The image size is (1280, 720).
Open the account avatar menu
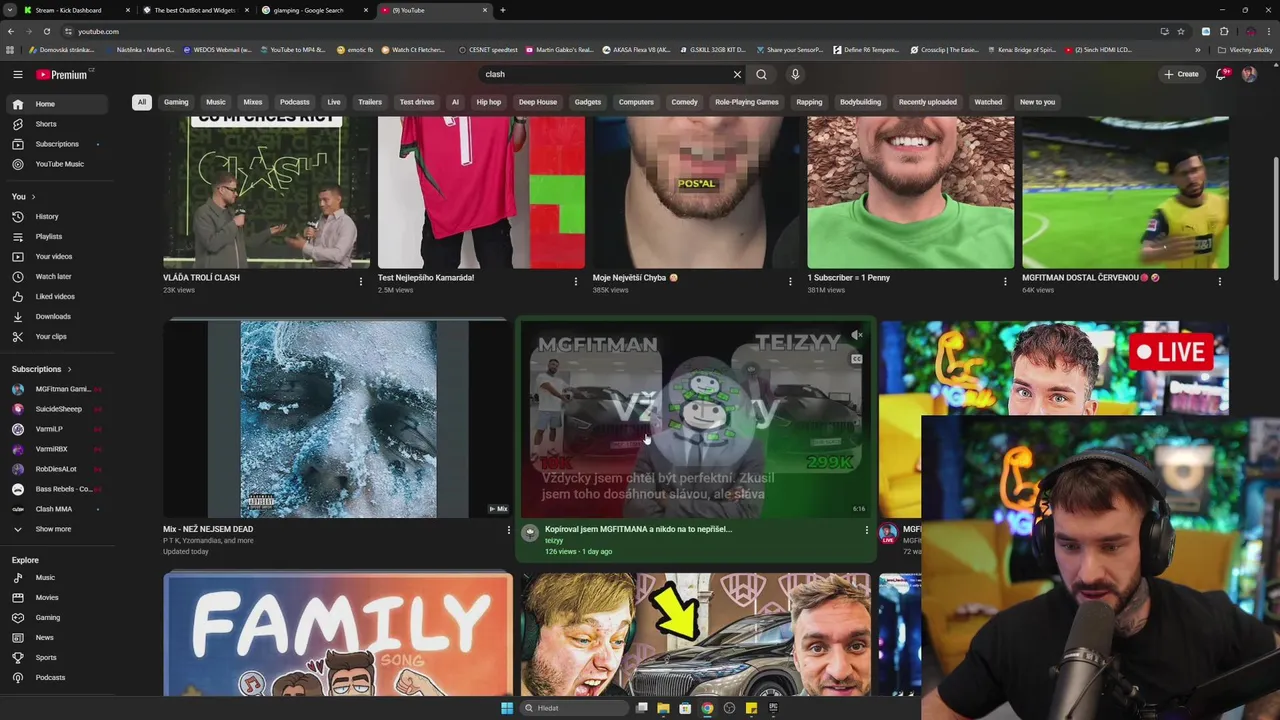(x=1249, y=74)
